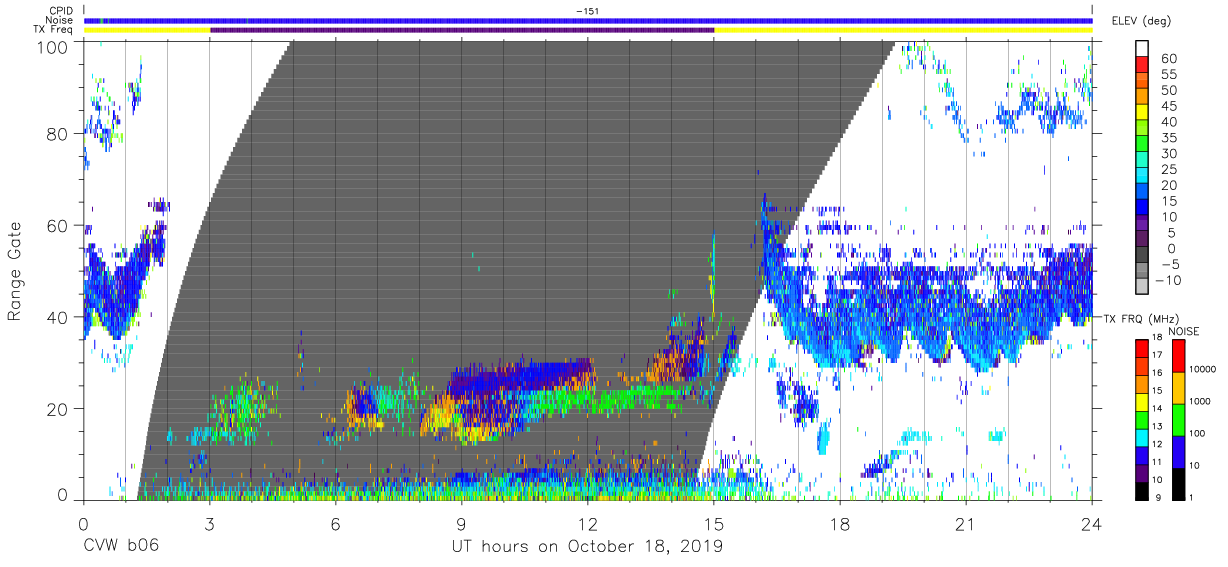Click the '25' label on the ELEV colorbar
The image size is (1228, 567).
pyautogui.click(x=1167, y=169)
